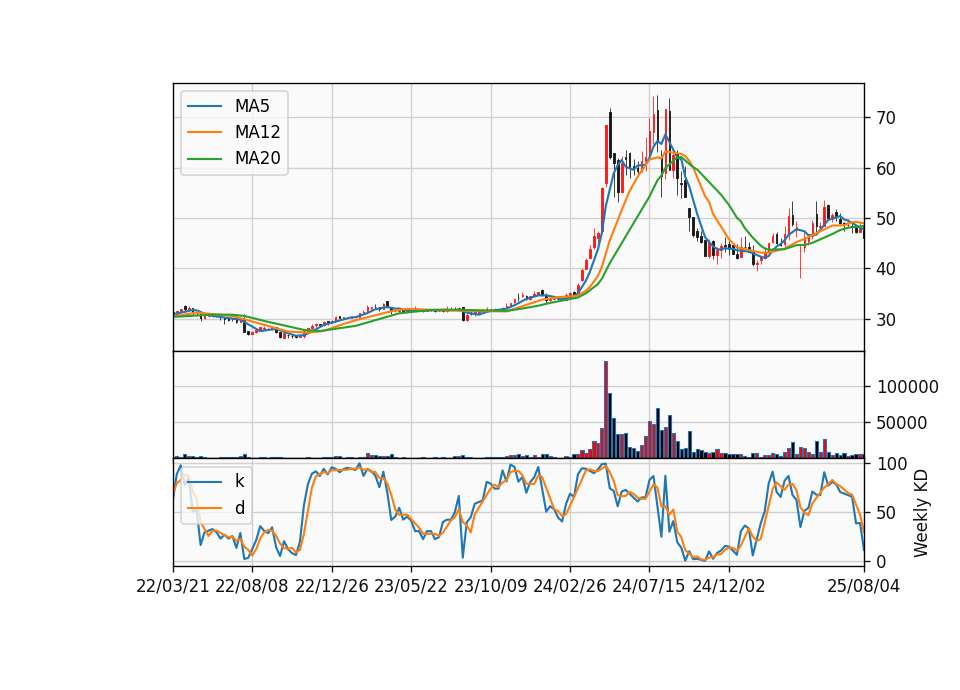960x690 pixels.
Task: Click the MA5 legend label
Action: click(252, 106)
